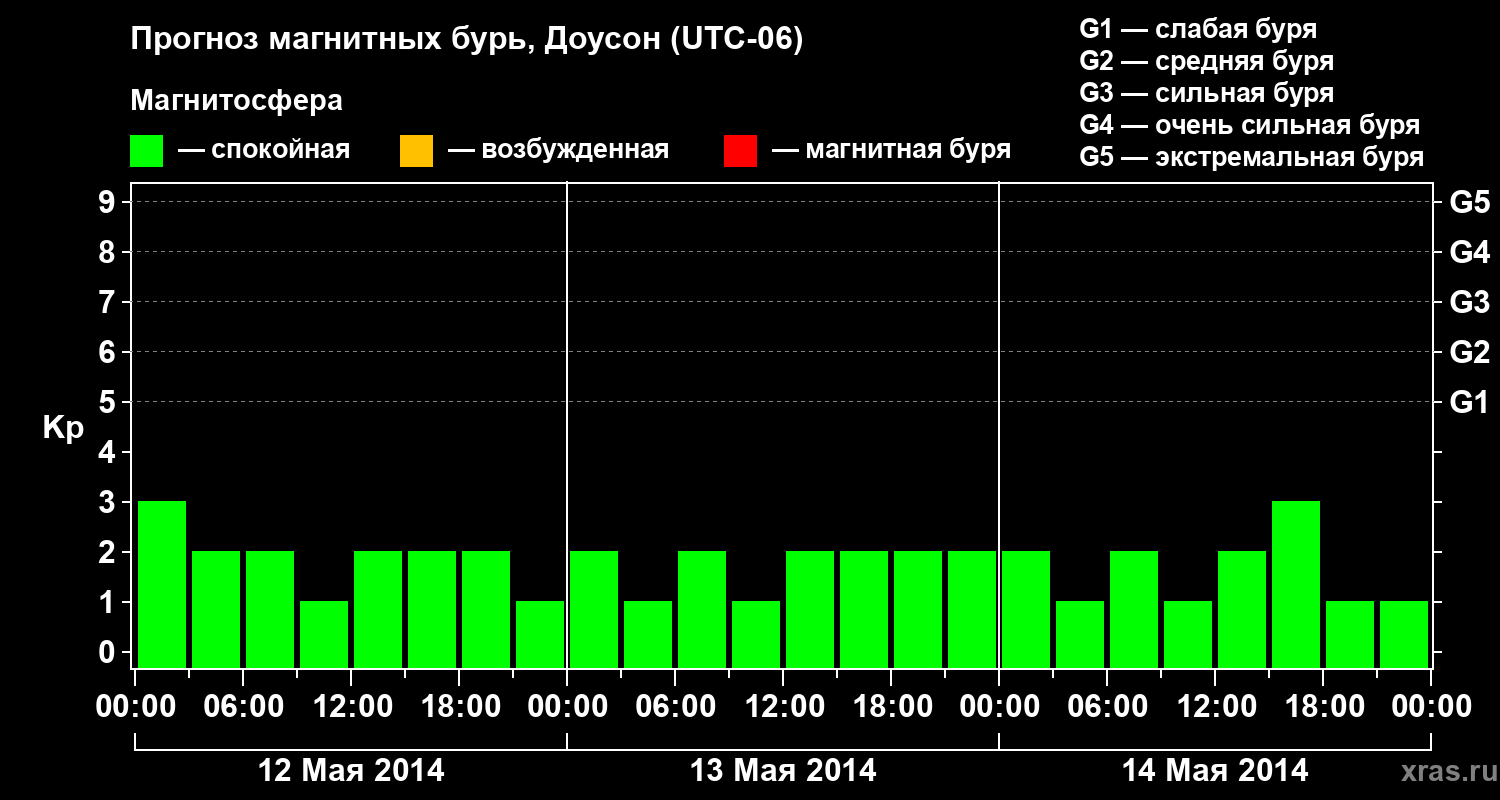Click the first bar of 13 Мая at 00:00
The width and height of the screenshot is (1500, 800).
594,609
